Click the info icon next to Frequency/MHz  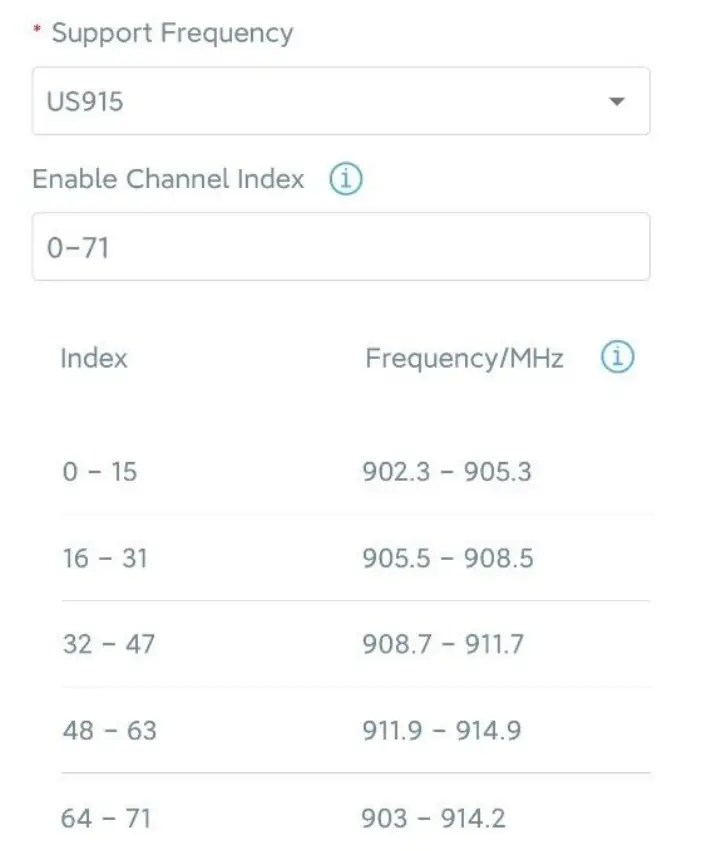[618, 358]
